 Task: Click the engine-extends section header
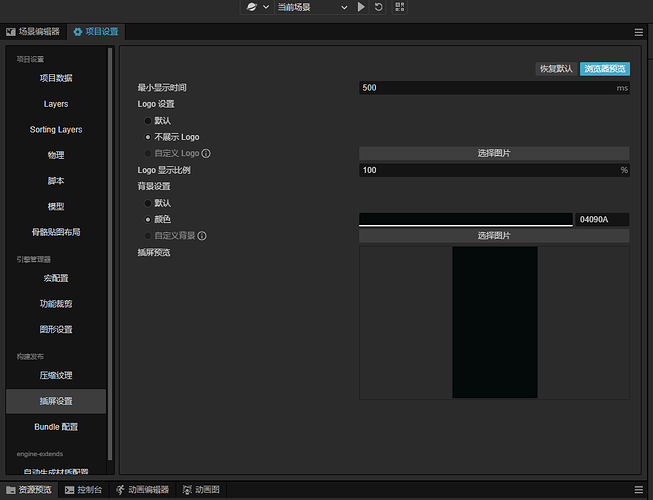40,454
